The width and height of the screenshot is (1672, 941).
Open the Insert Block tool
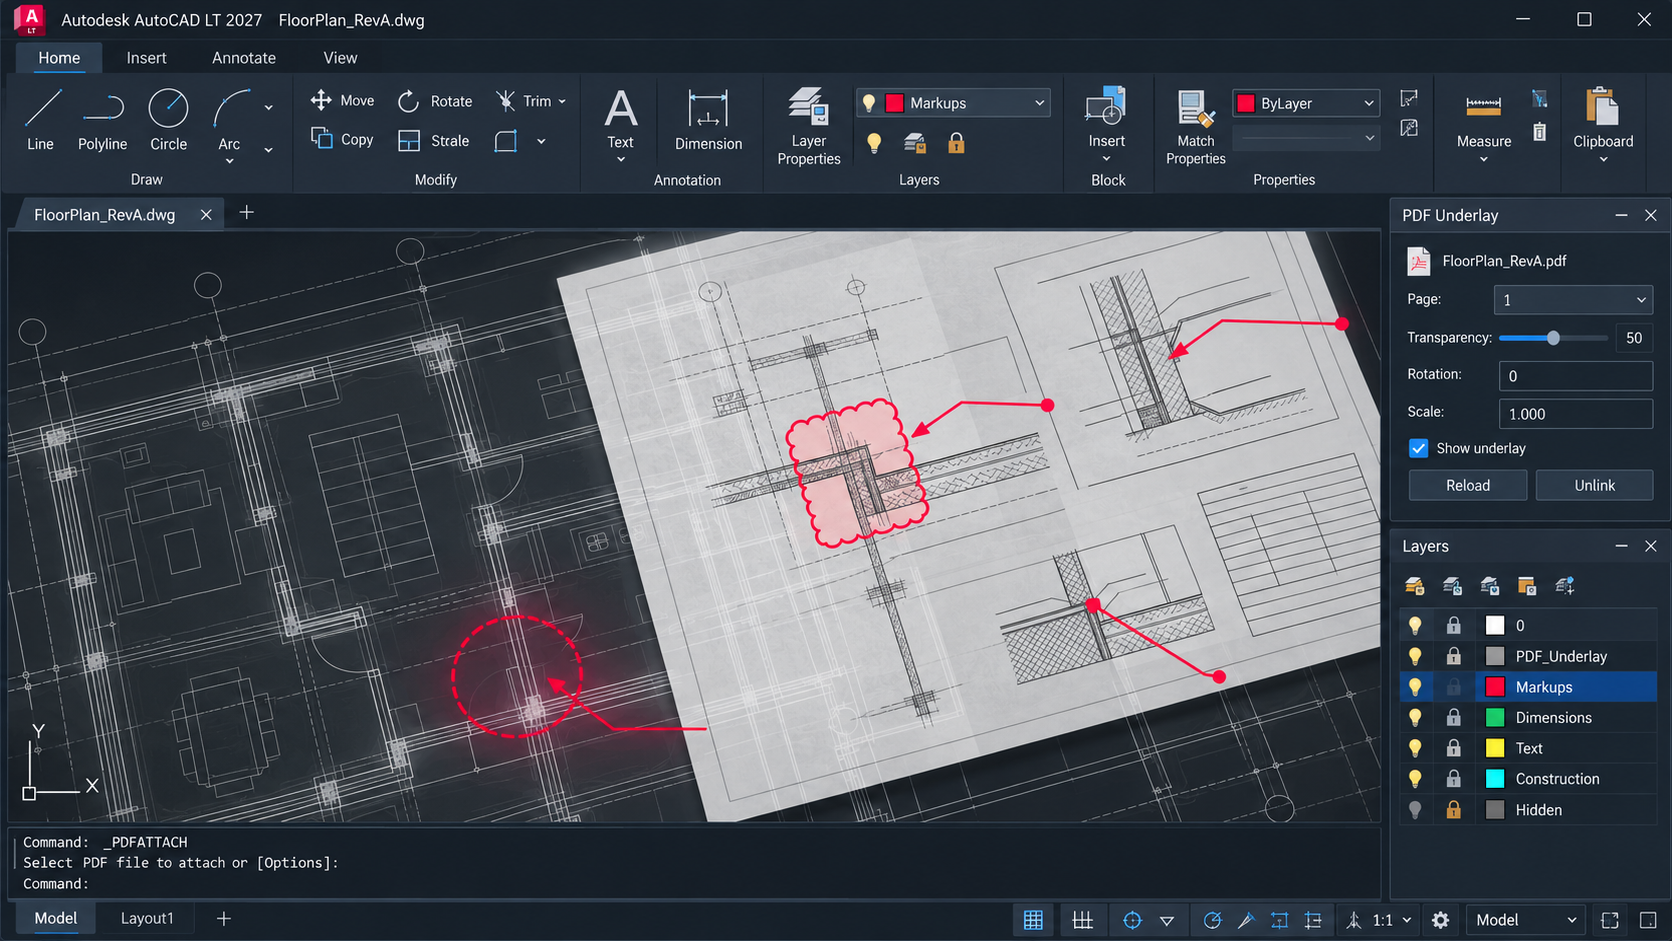coord(1107,125)
